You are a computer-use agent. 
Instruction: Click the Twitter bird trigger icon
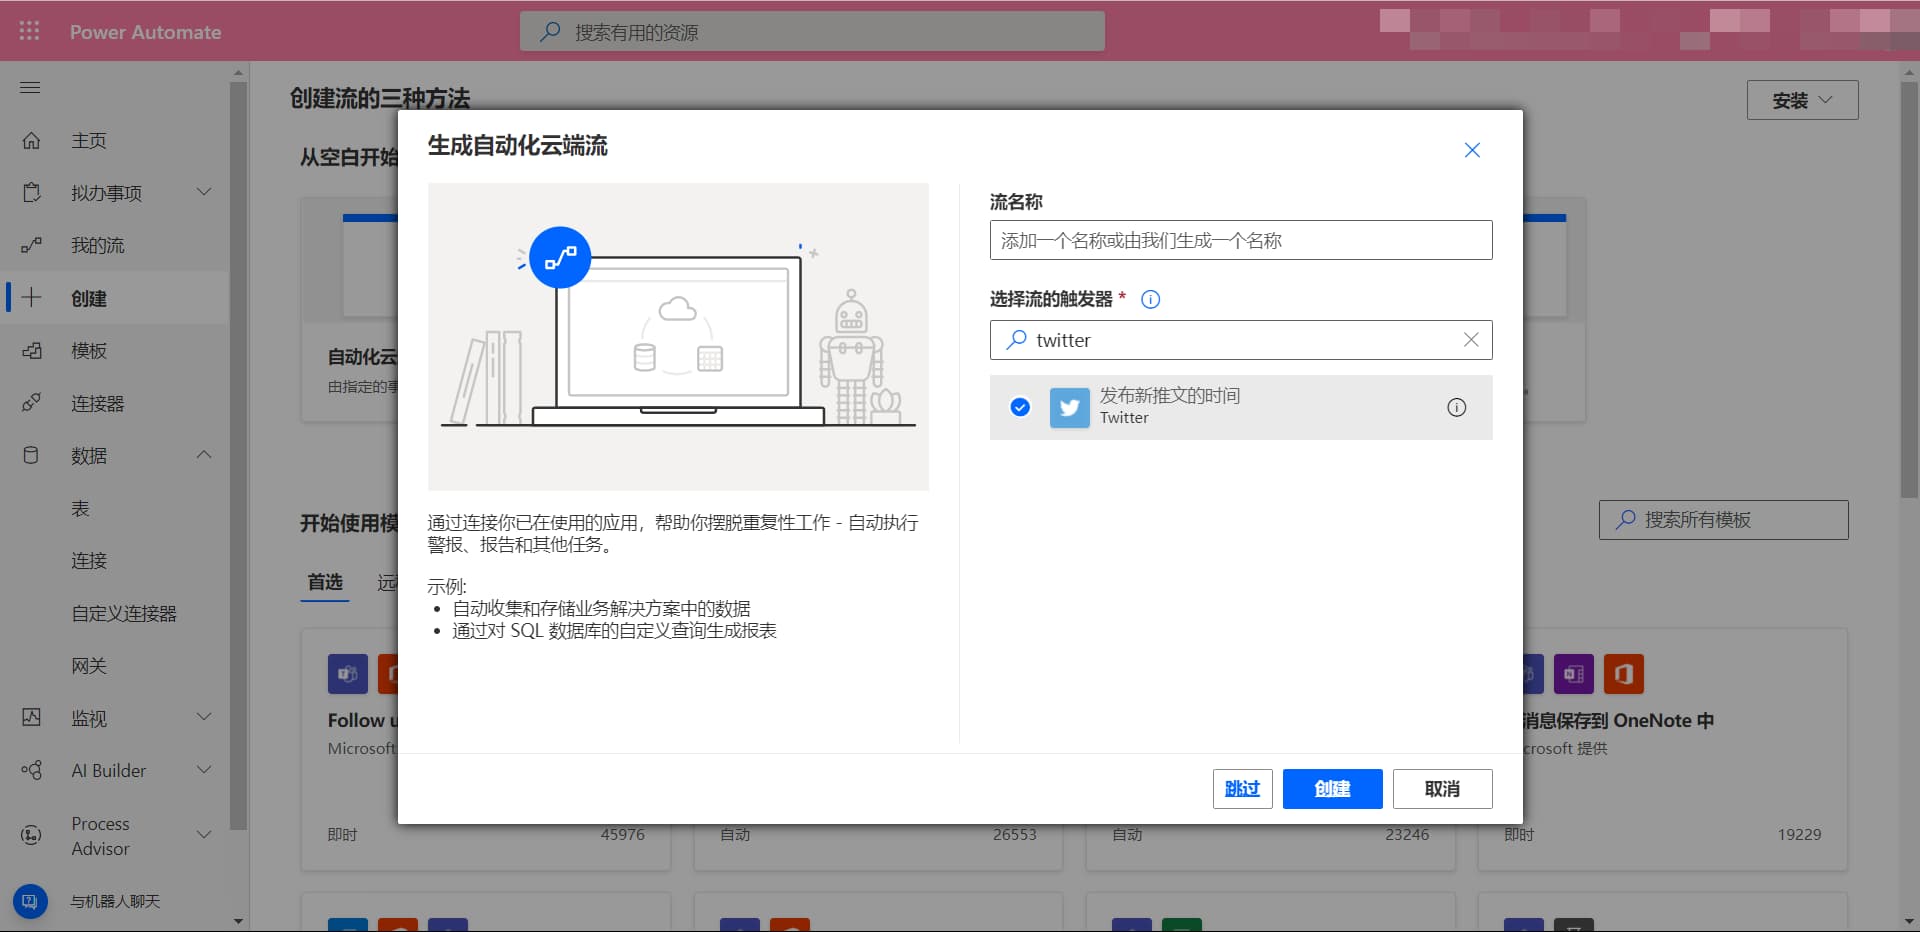[x=1070, y=407]
